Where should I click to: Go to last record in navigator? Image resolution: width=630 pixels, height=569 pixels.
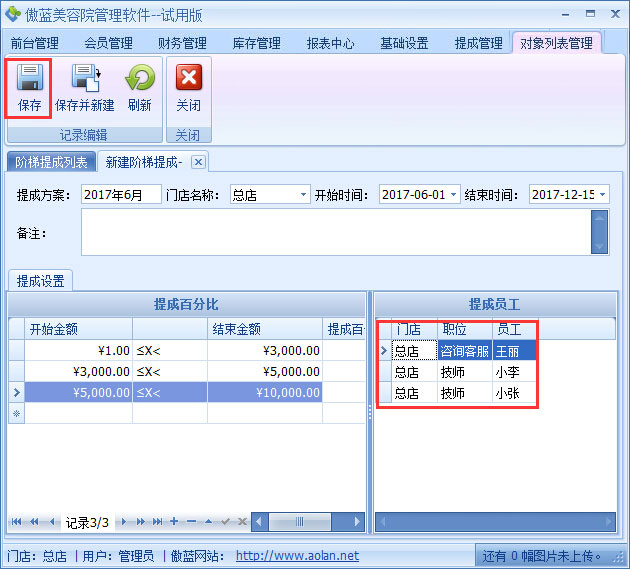pos(158,522)
